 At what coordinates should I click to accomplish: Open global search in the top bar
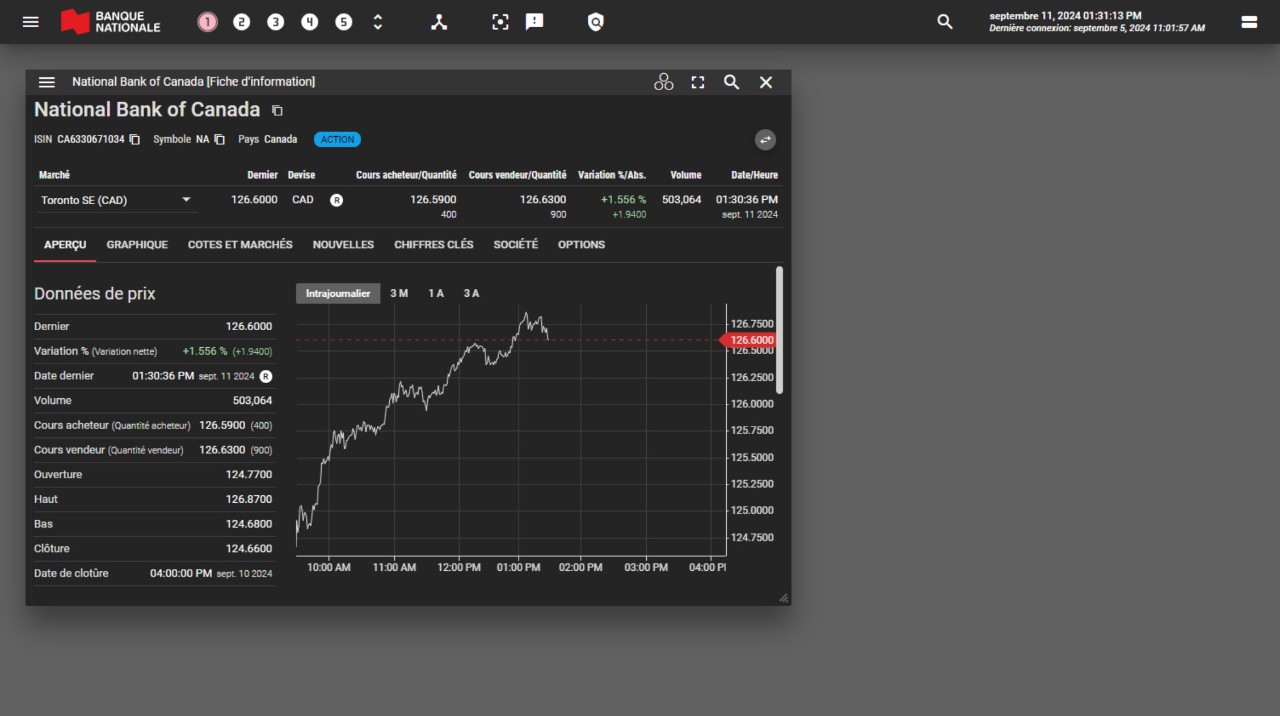pyautogui.click(x=944, y=21)
